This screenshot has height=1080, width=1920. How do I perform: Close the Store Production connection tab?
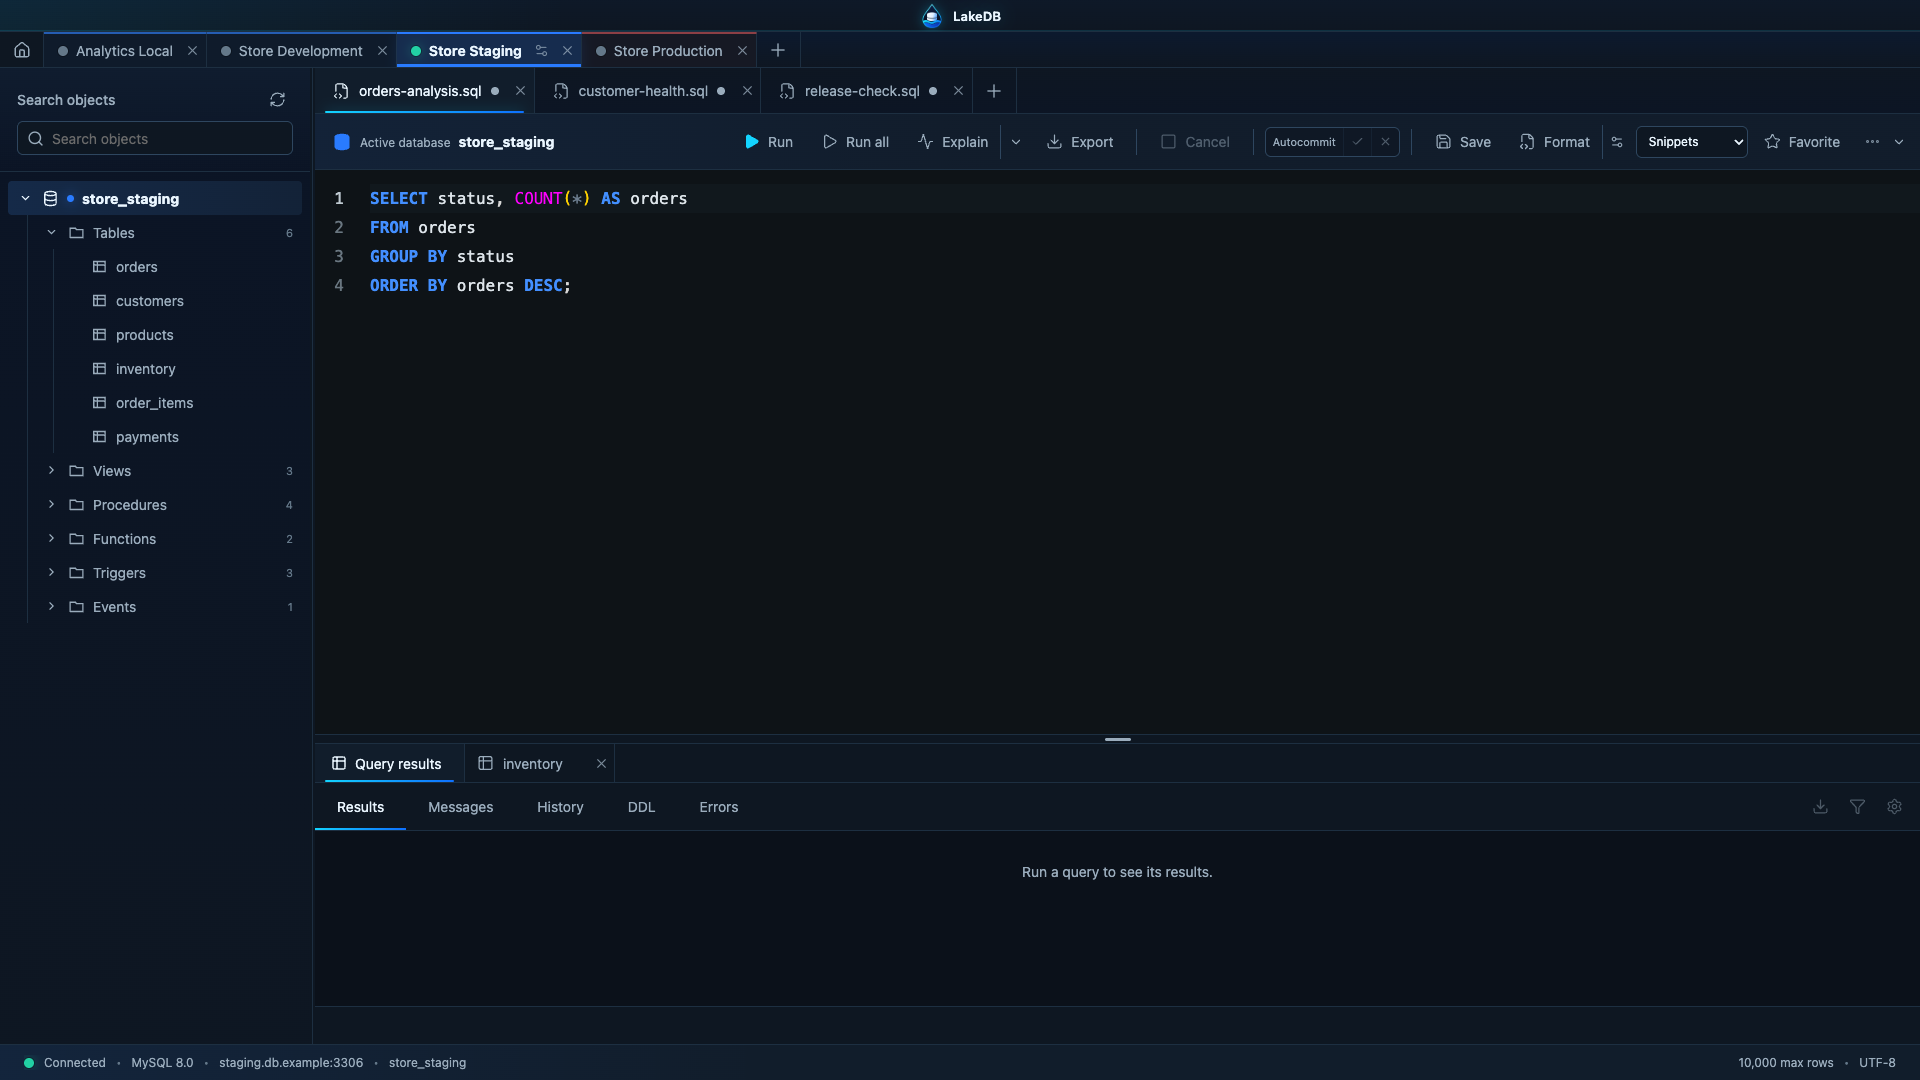742,50
